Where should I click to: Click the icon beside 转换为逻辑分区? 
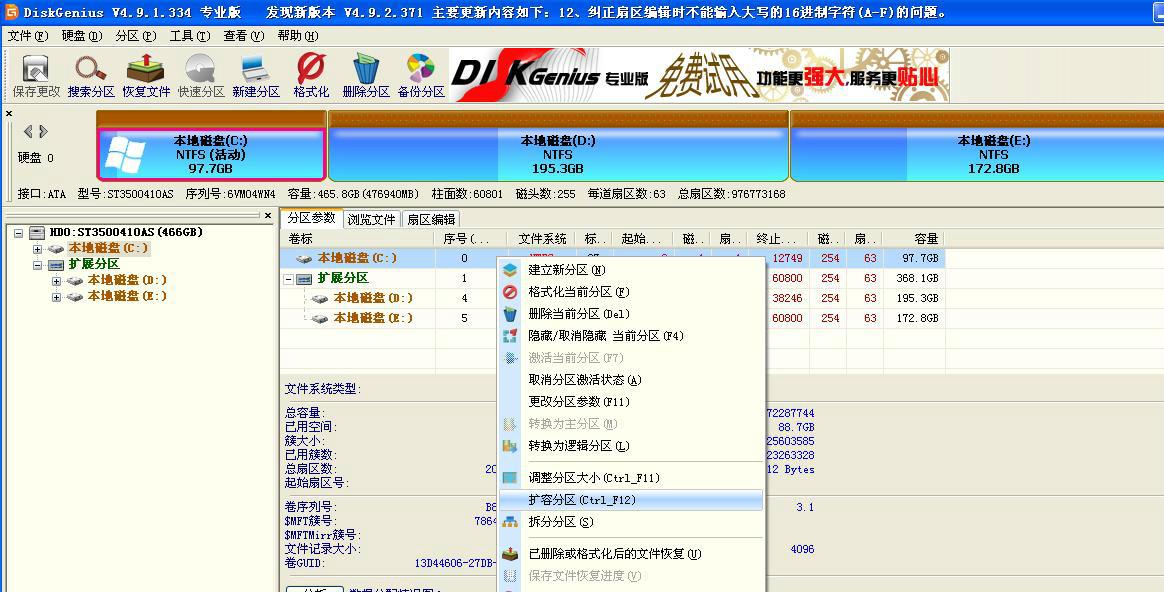point(510,446)
